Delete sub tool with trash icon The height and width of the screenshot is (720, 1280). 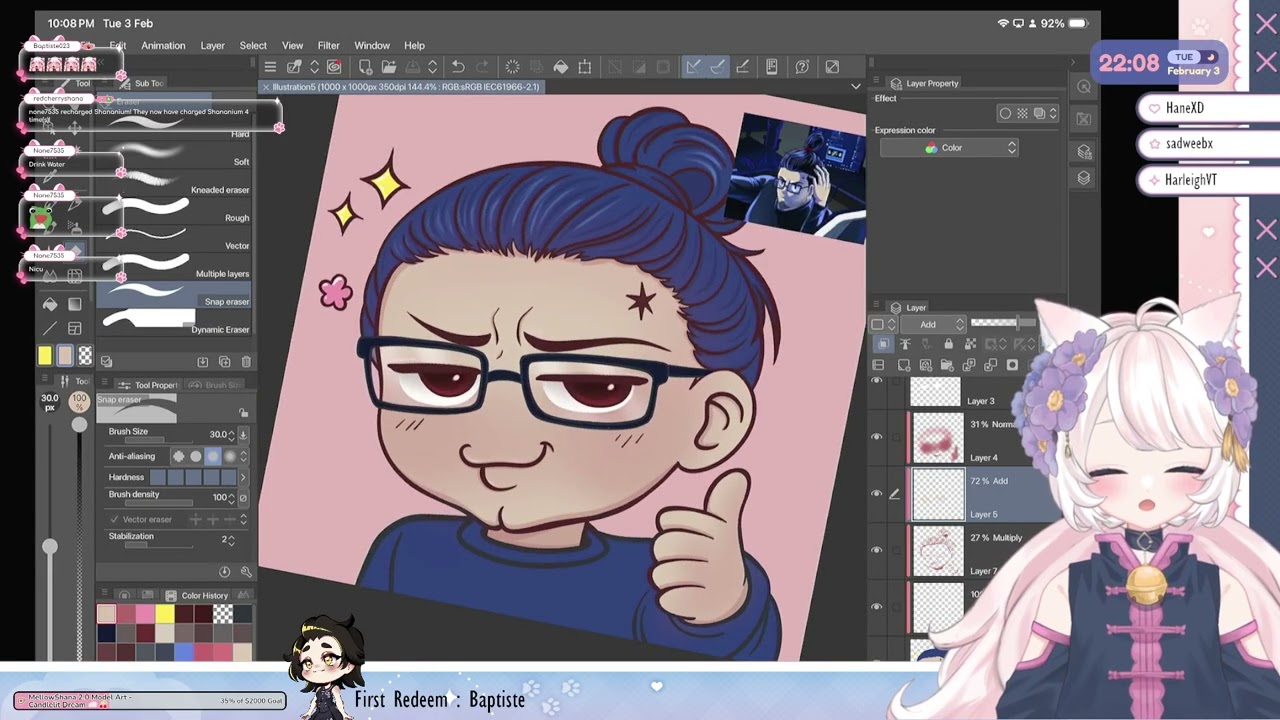pyautogui.click(x=247, y=362)
